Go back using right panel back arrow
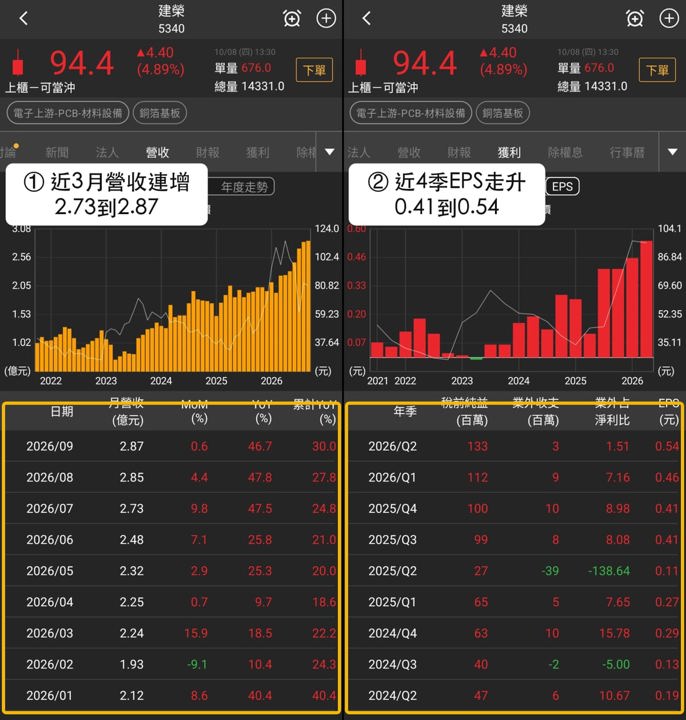The height and width of the screenshot is (720, 686). click(366, 18)
